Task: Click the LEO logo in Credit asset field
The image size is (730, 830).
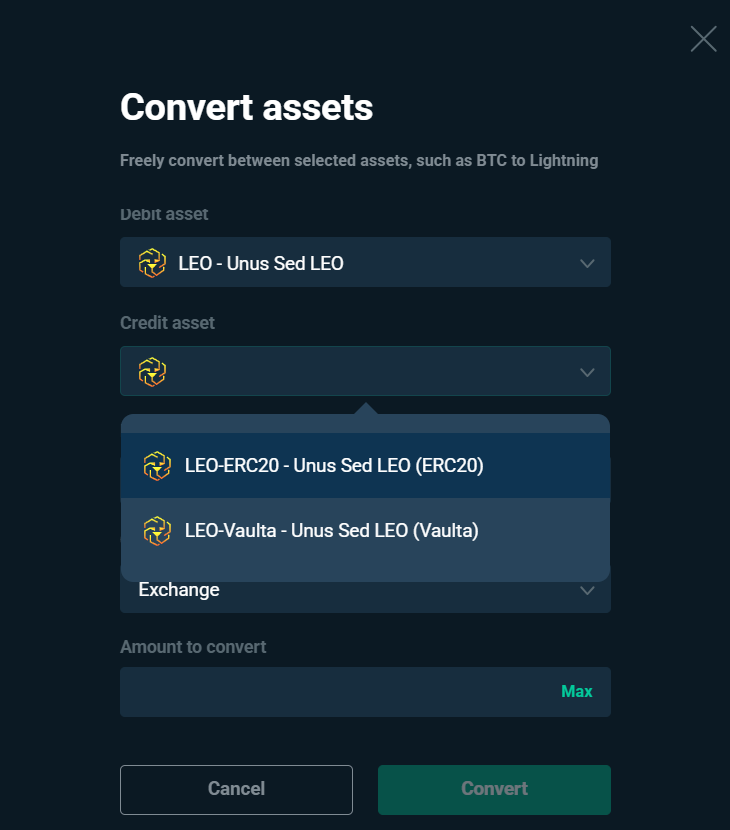Action: point(152,372)
